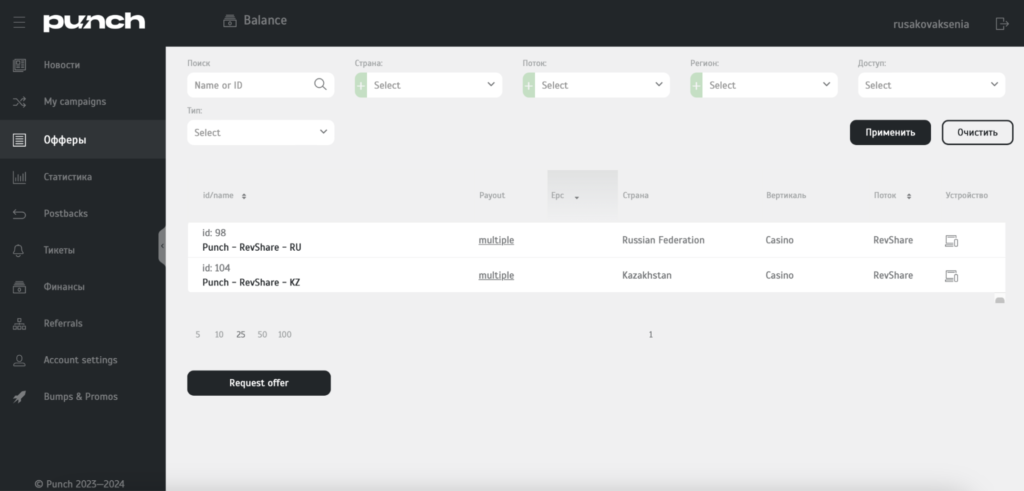Click Russian Federation country cell
1024x491 pixels.
tap(664, 240)
